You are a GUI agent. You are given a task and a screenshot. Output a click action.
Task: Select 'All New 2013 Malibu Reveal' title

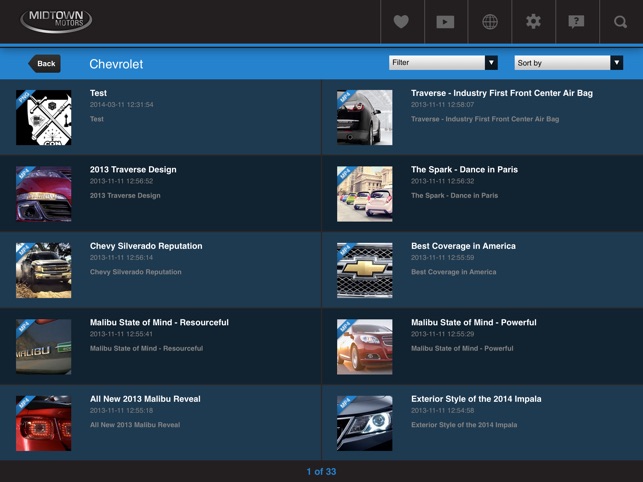[145, 399]
